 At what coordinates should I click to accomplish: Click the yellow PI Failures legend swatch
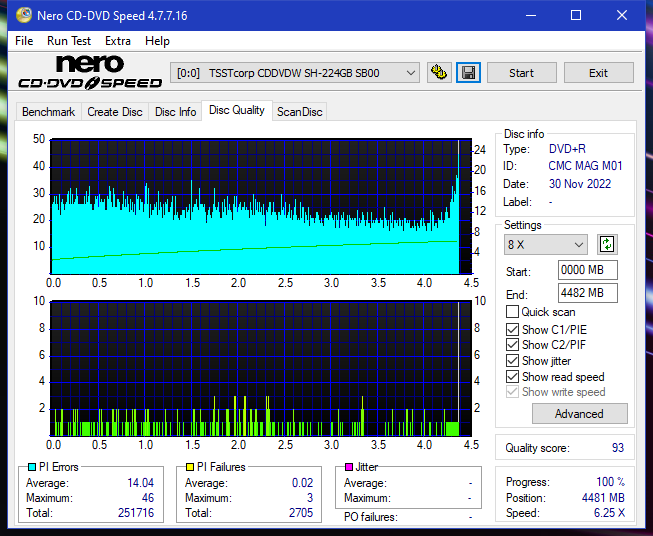190,467
